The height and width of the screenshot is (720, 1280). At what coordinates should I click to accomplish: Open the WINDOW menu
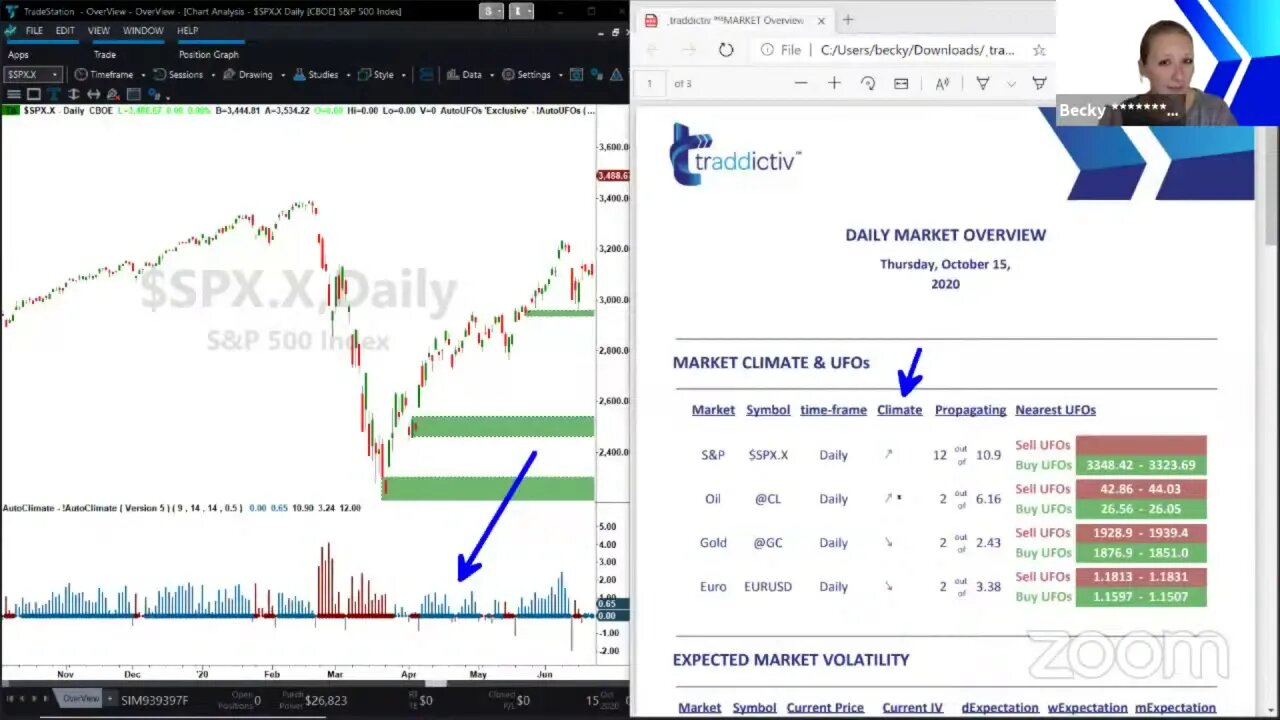point(143,31)
